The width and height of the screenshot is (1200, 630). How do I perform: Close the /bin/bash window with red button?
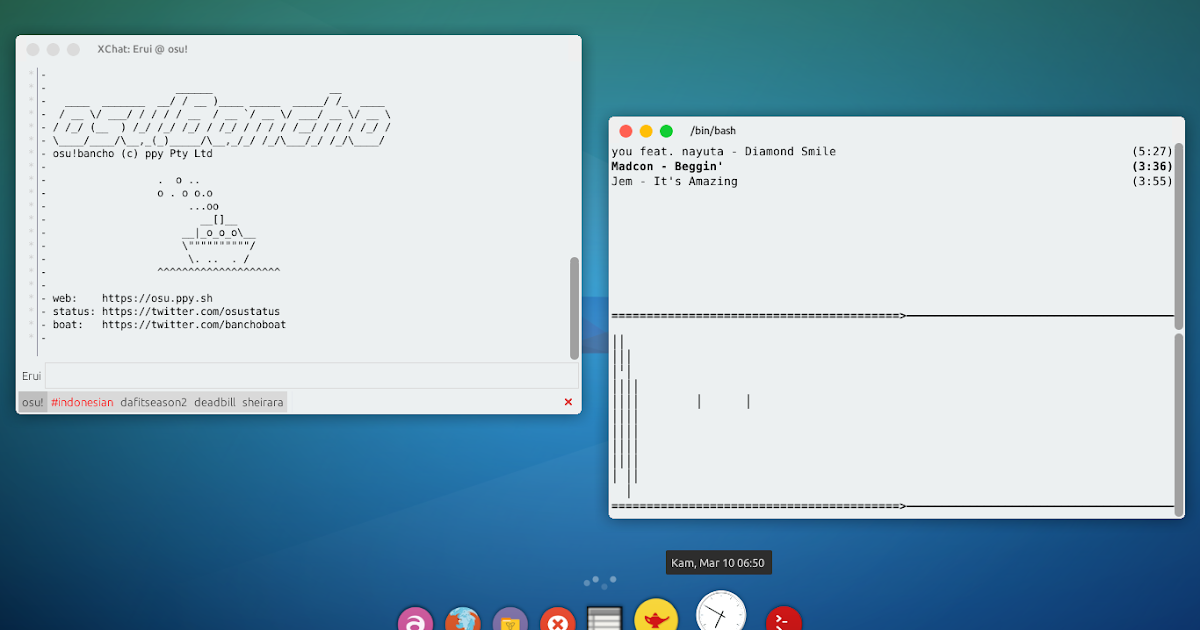pos(626,131)
